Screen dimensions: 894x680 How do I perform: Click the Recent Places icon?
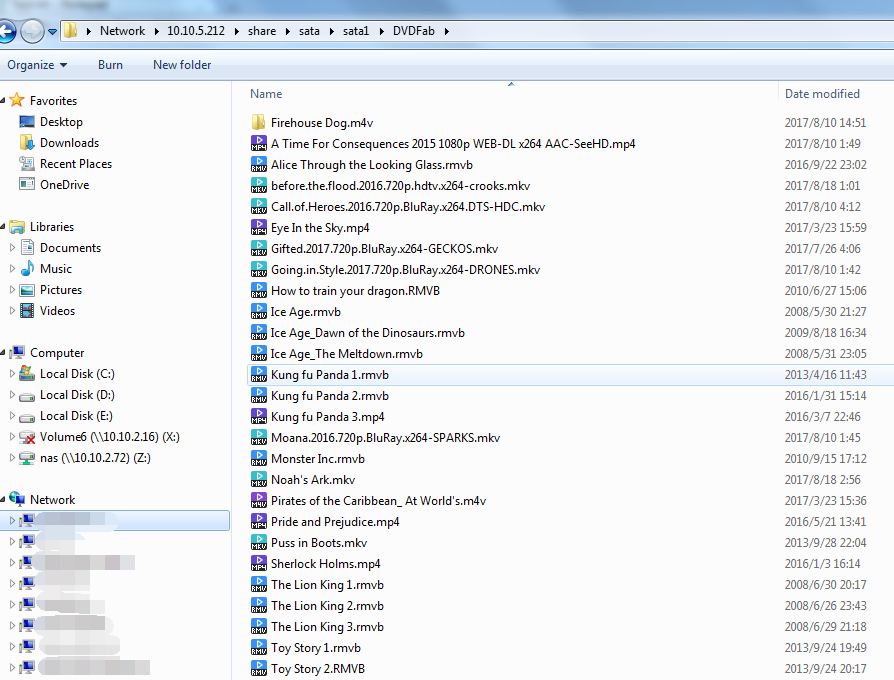coord(27,164)
